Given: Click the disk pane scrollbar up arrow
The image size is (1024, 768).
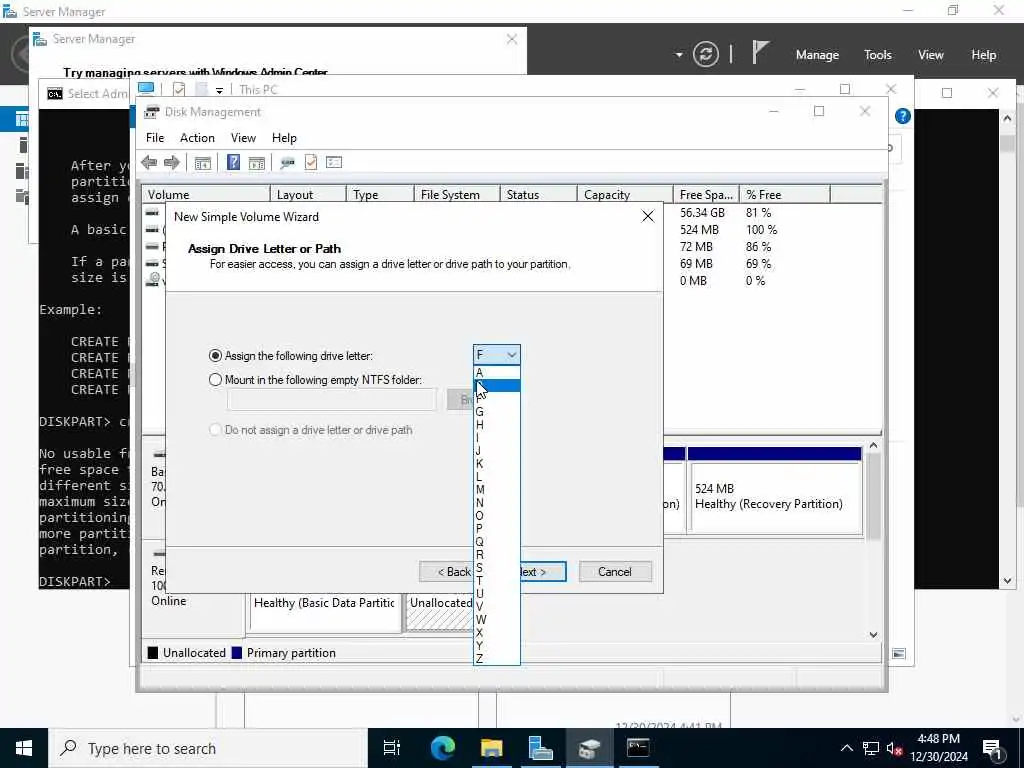Looking at the screenshot, I should pyautogui.click(x=873, y=445).
